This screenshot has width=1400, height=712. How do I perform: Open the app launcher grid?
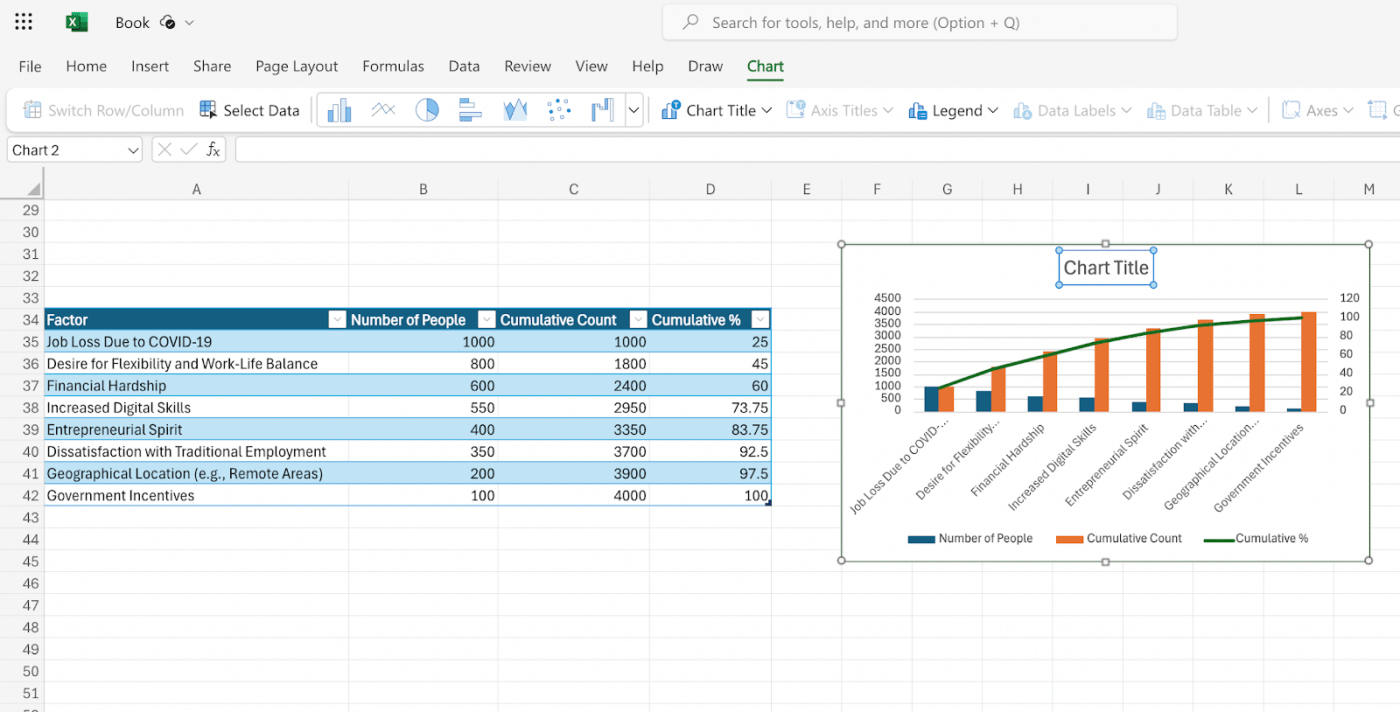pos(24,22)
